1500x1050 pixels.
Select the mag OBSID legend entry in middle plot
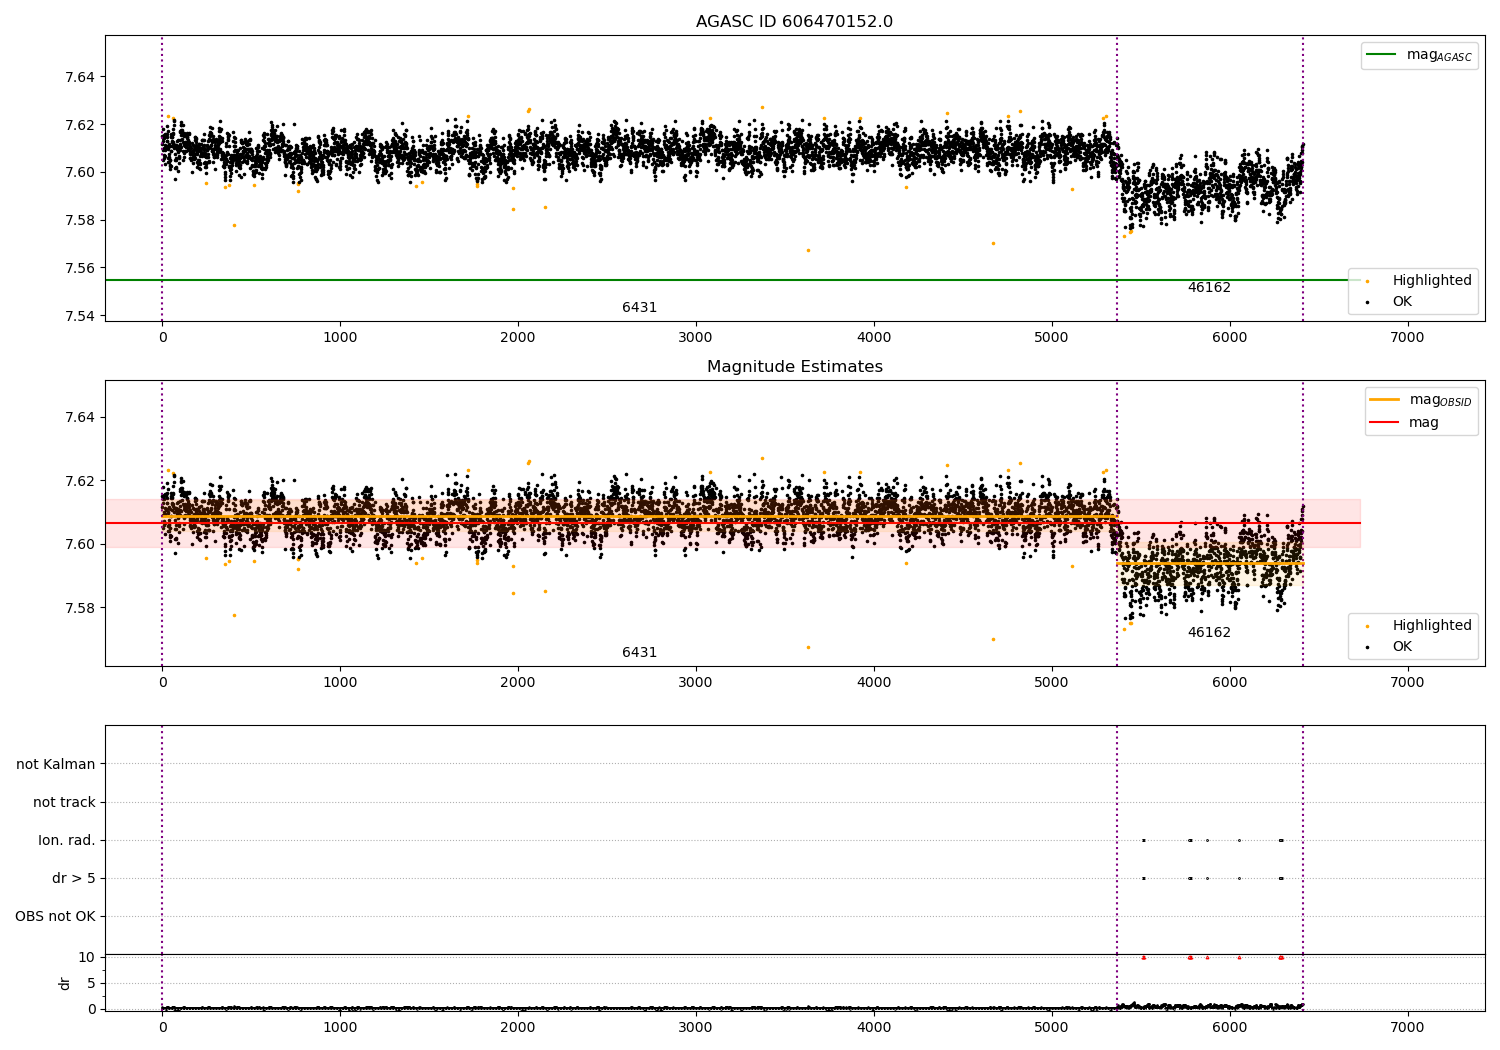point(1420,400)
